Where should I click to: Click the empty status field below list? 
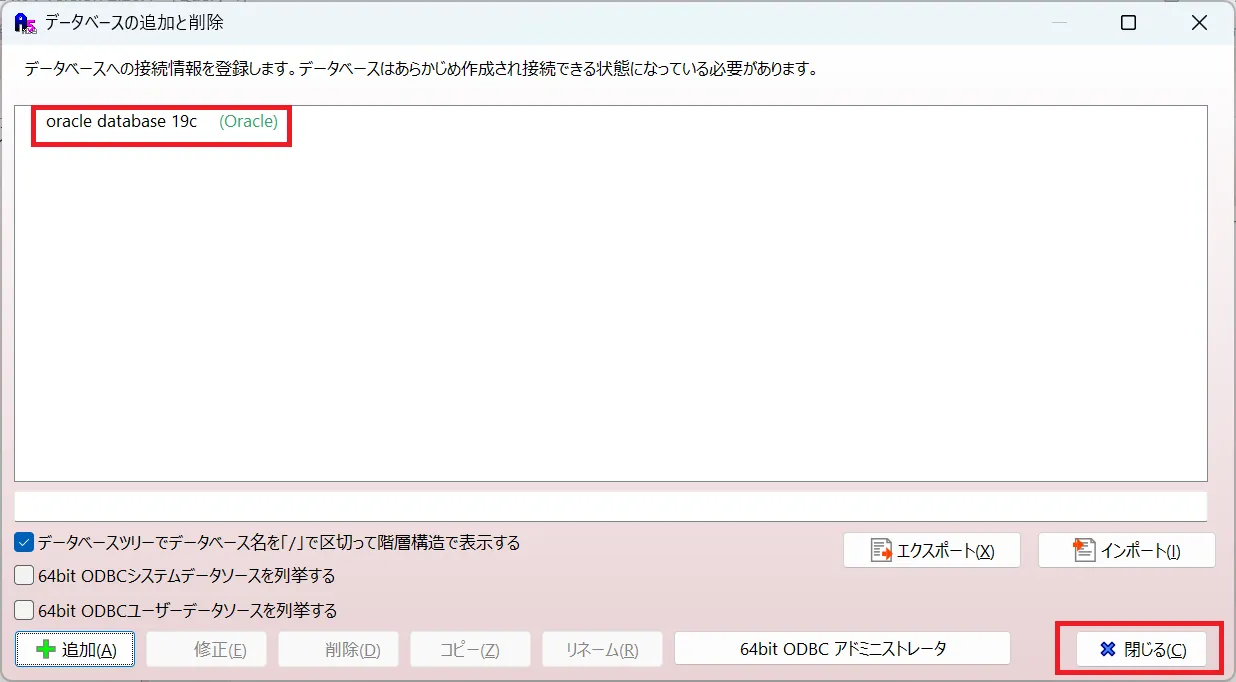pos(611,506)
